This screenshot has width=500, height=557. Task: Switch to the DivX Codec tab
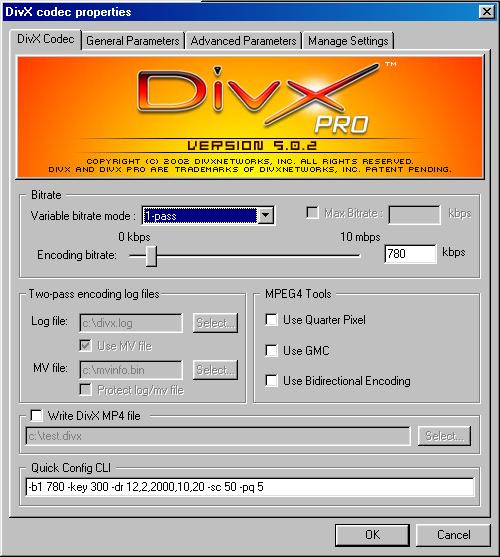pos(46,39)
